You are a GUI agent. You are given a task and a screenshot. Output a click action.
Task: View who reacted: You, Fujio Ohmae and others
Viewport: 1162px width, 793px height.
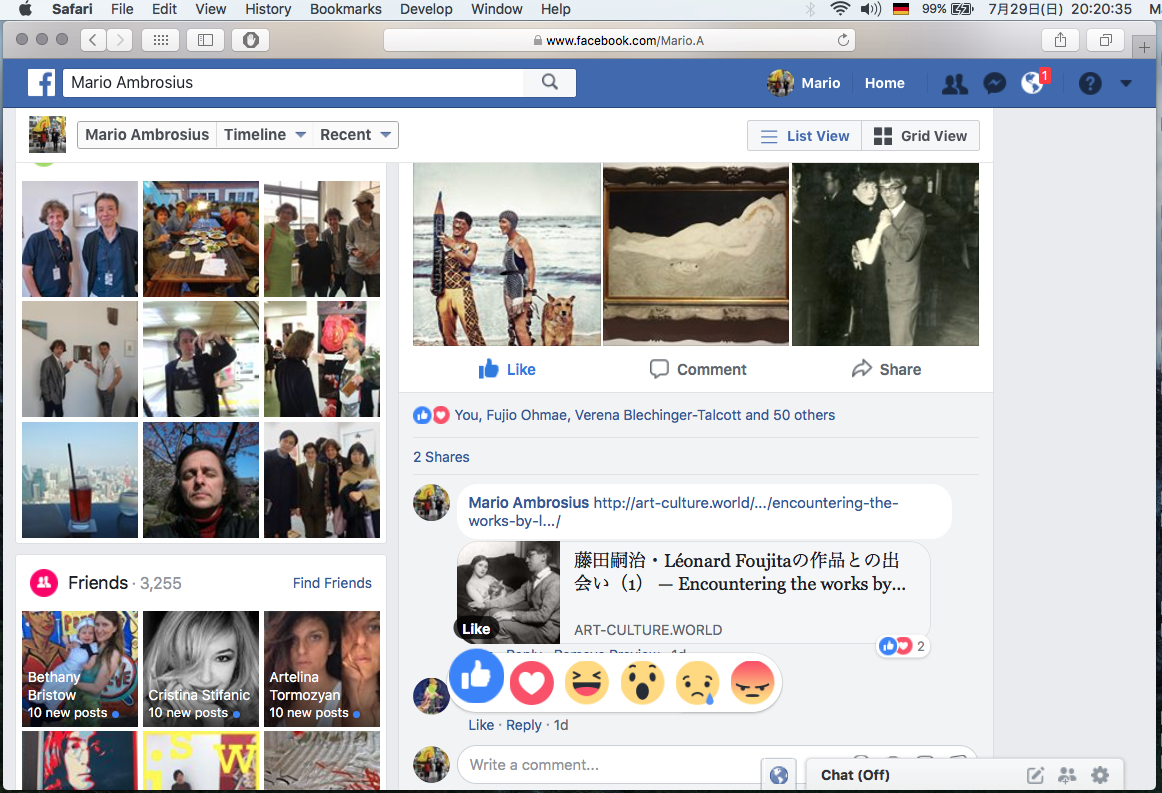pos(644,415)
